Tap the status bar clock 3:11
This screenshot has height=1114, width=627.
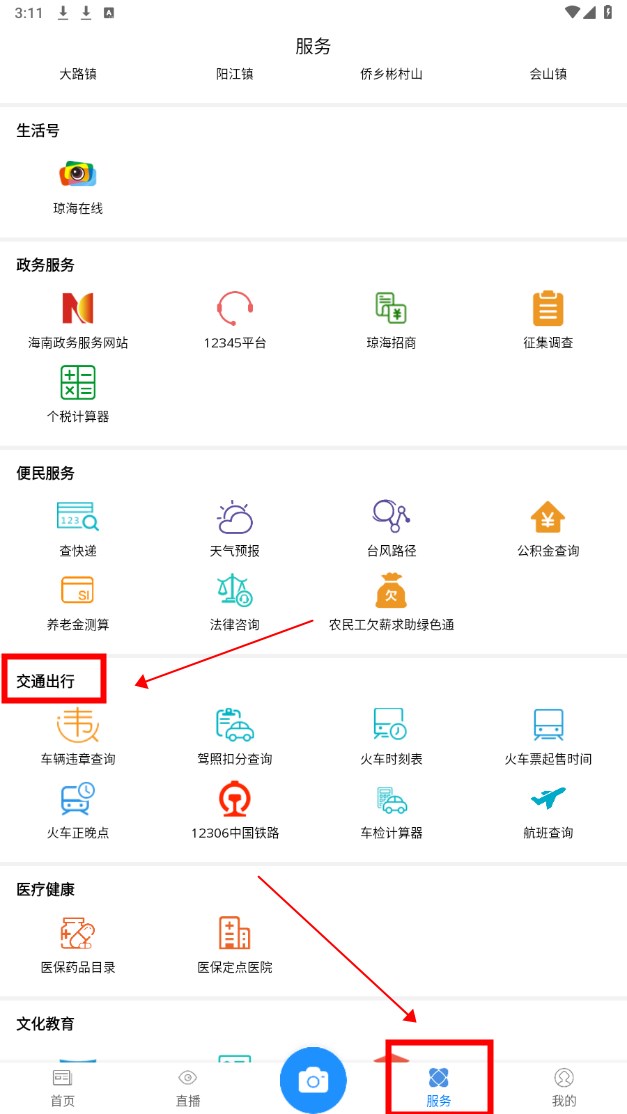tap(28, 13)
